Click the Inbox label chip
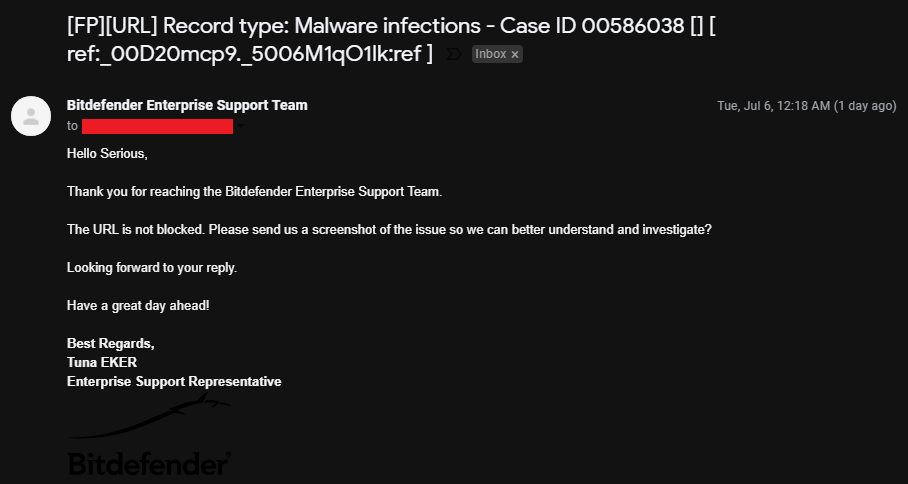 [491, 55]
